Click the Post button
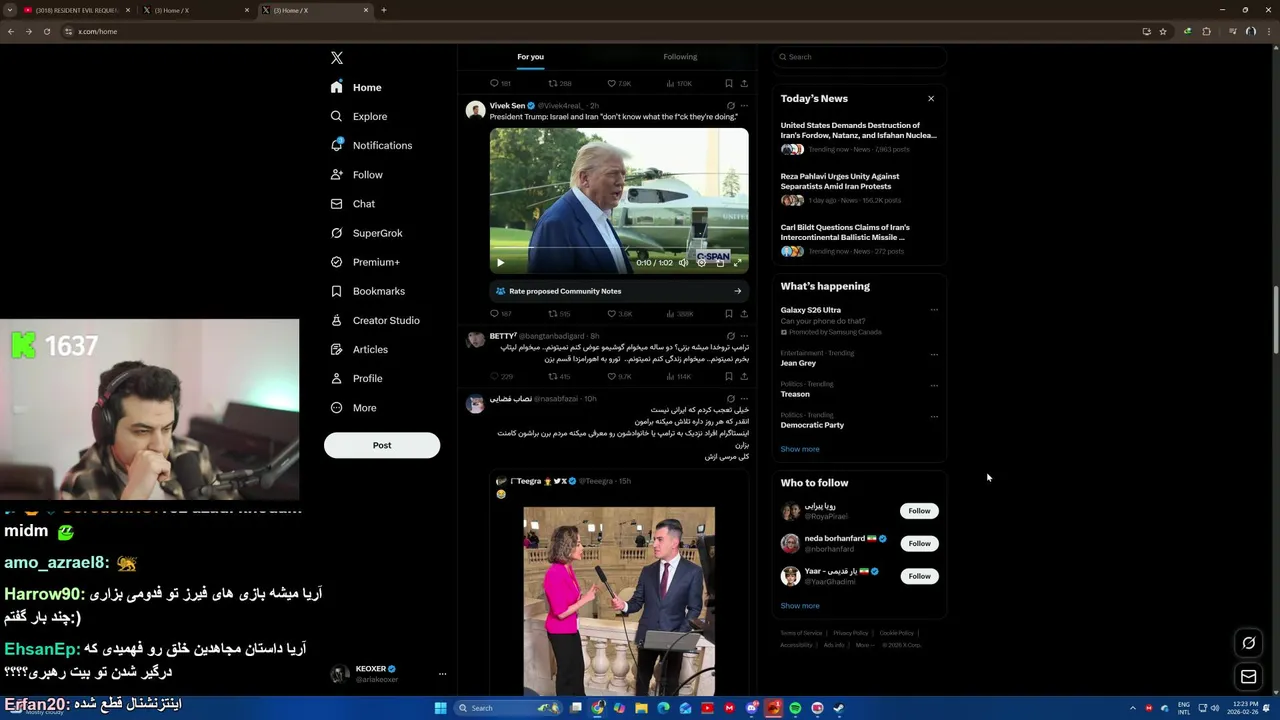Viewport: 1280px width, 720px height. coord(382,445)
